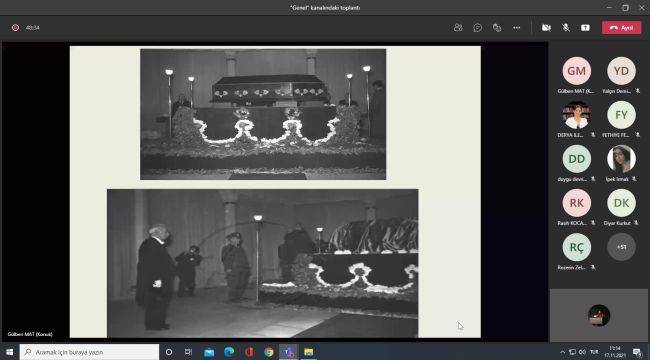Click the self-view video thumbnail

click(x=599, y=315)
